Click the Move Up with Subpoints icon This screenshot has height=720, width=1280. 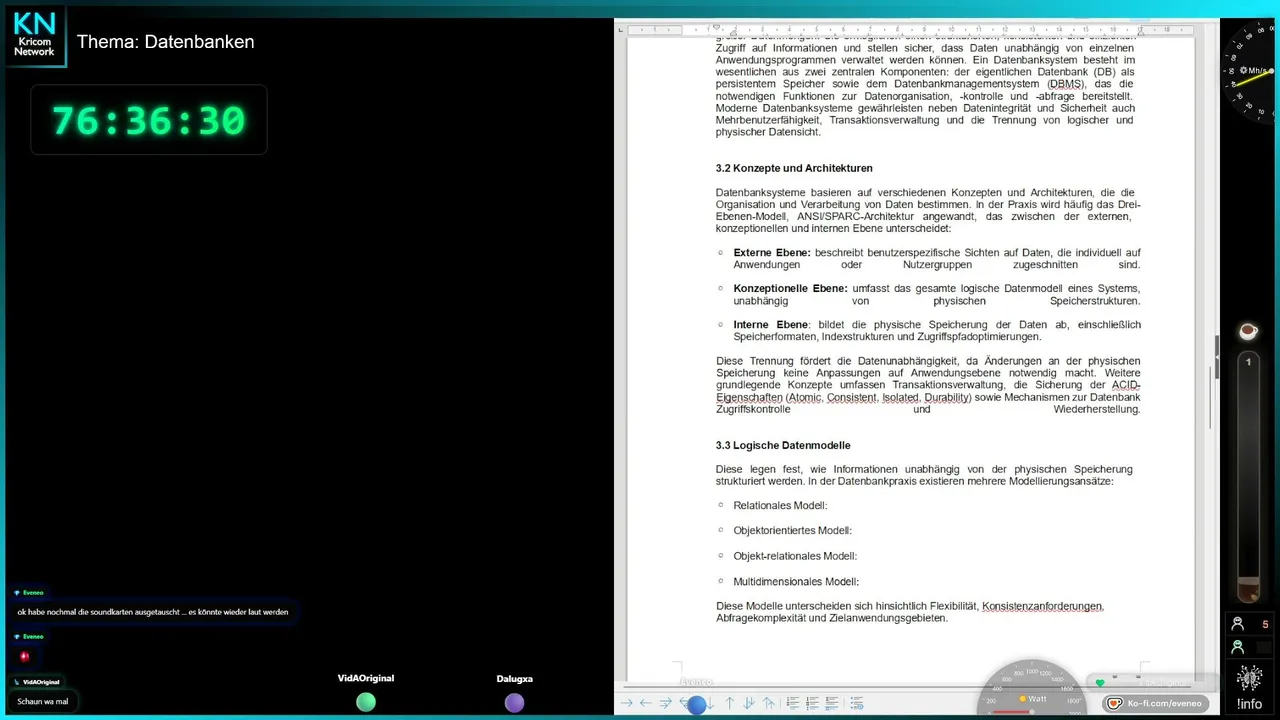pyautogui.click(x=769, y=703)
